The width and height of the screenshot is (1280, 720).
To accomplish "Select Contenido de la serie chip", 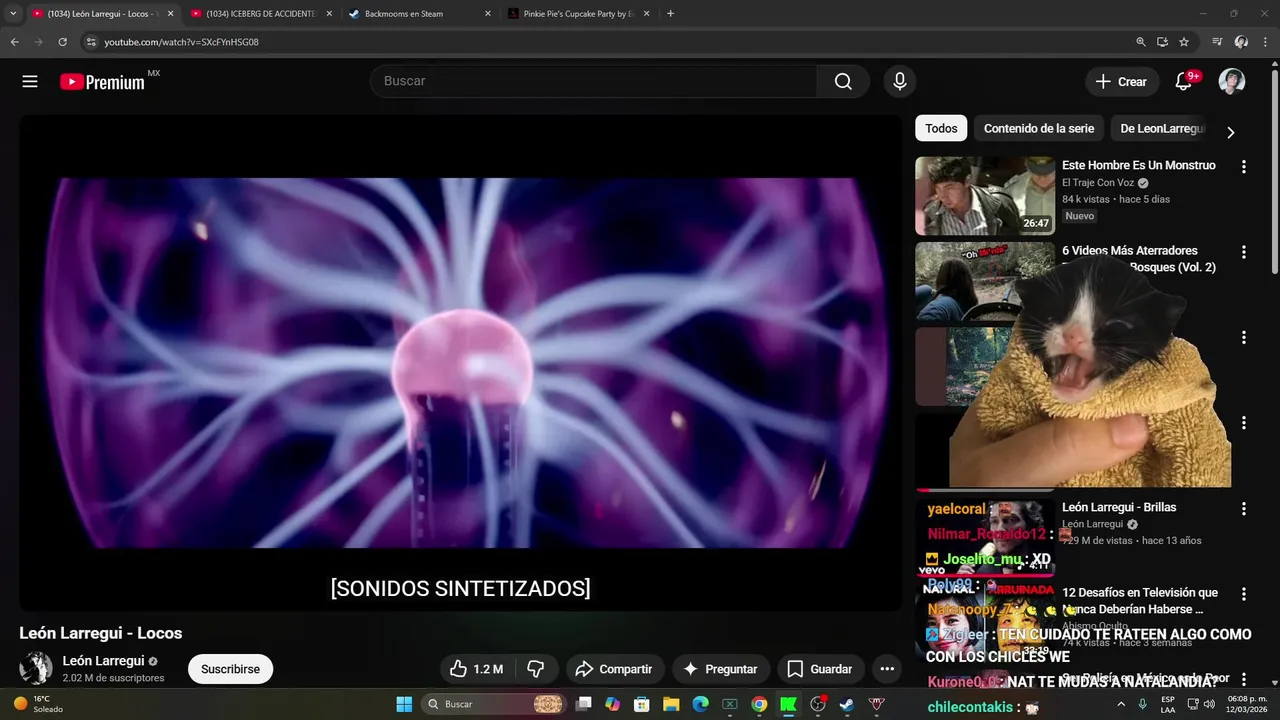I will [x=1039, y=129].
